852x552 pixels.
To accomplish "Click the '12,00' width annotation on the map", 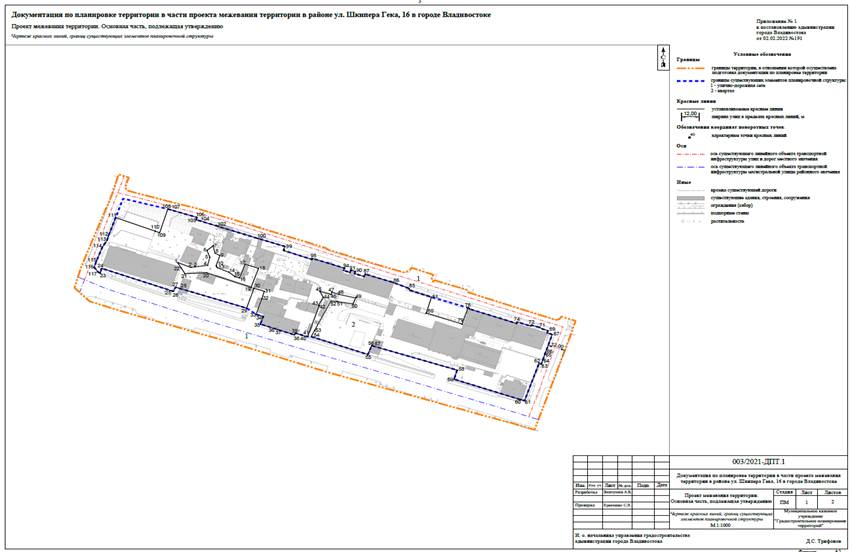I will pyautogui.click(x=558, y=347).
